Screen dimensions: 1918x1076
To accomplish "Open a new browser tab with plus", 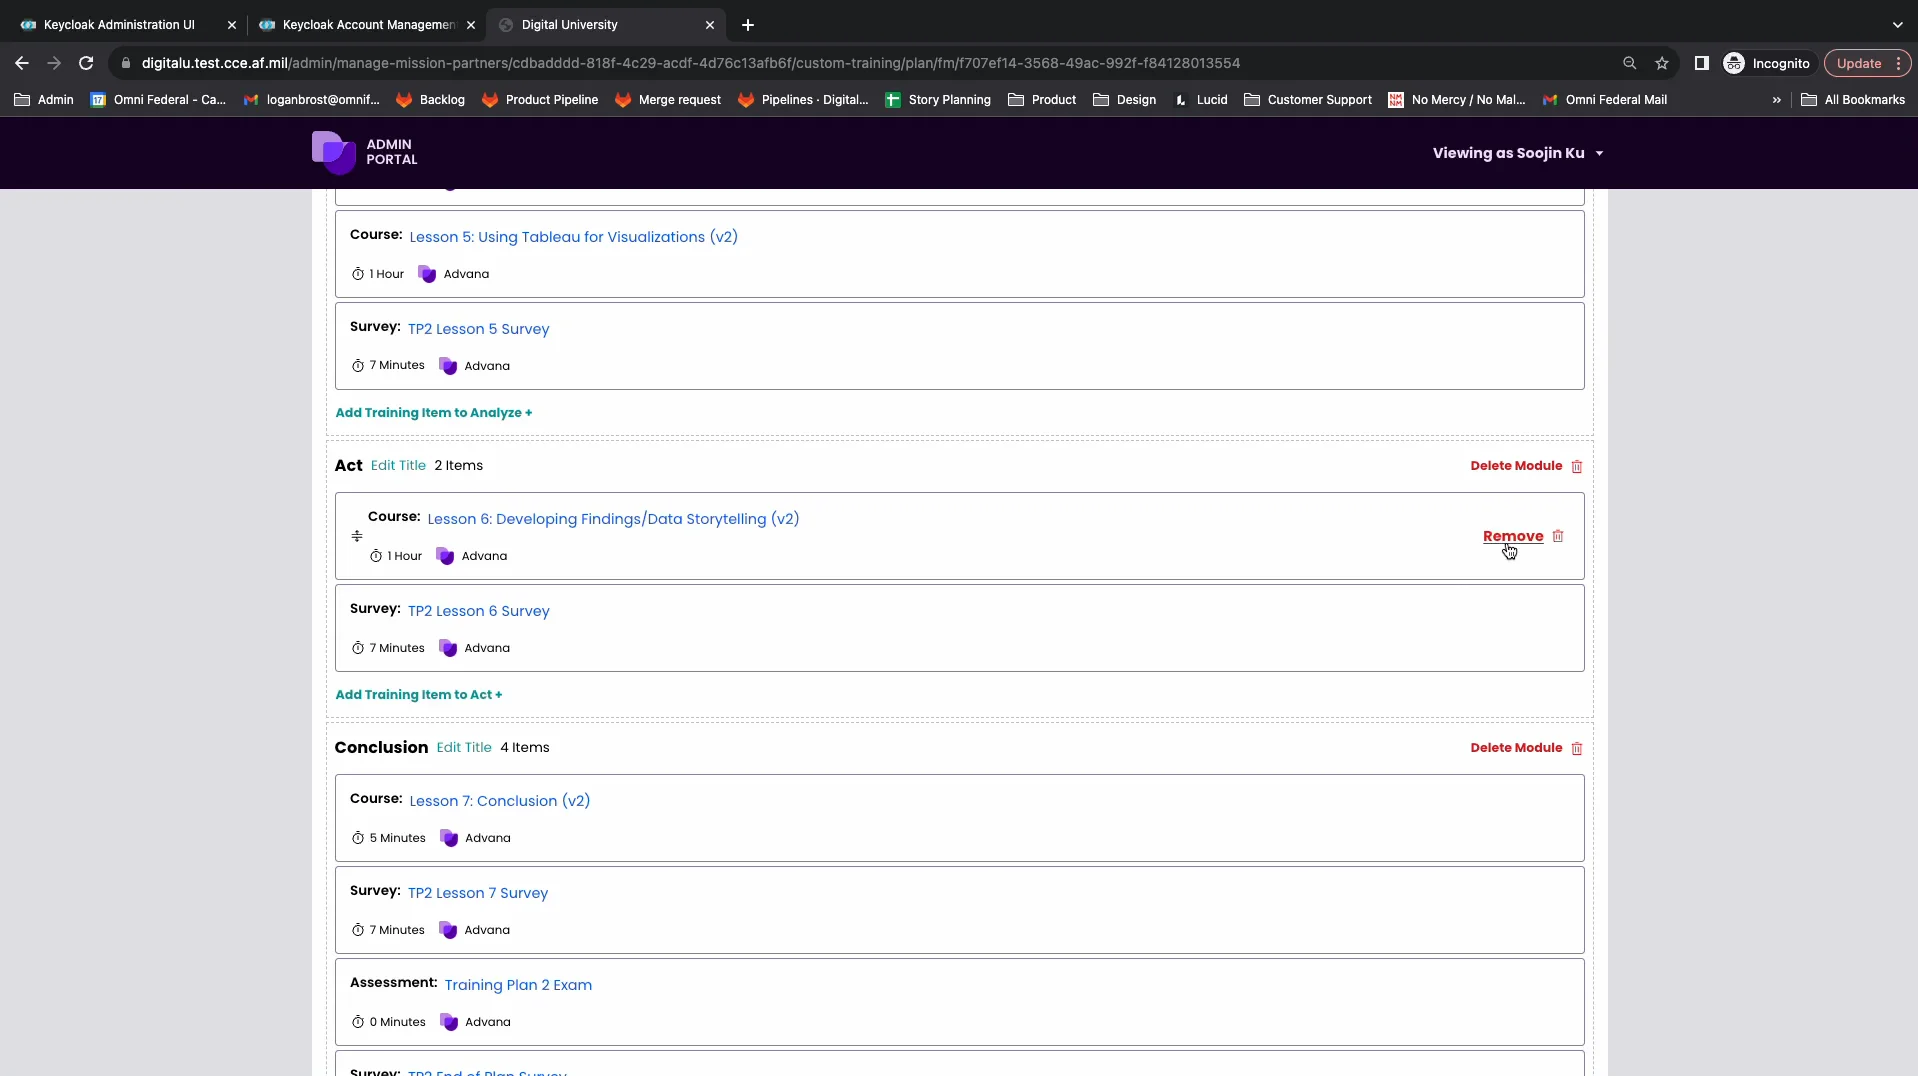I will (748, 25).
